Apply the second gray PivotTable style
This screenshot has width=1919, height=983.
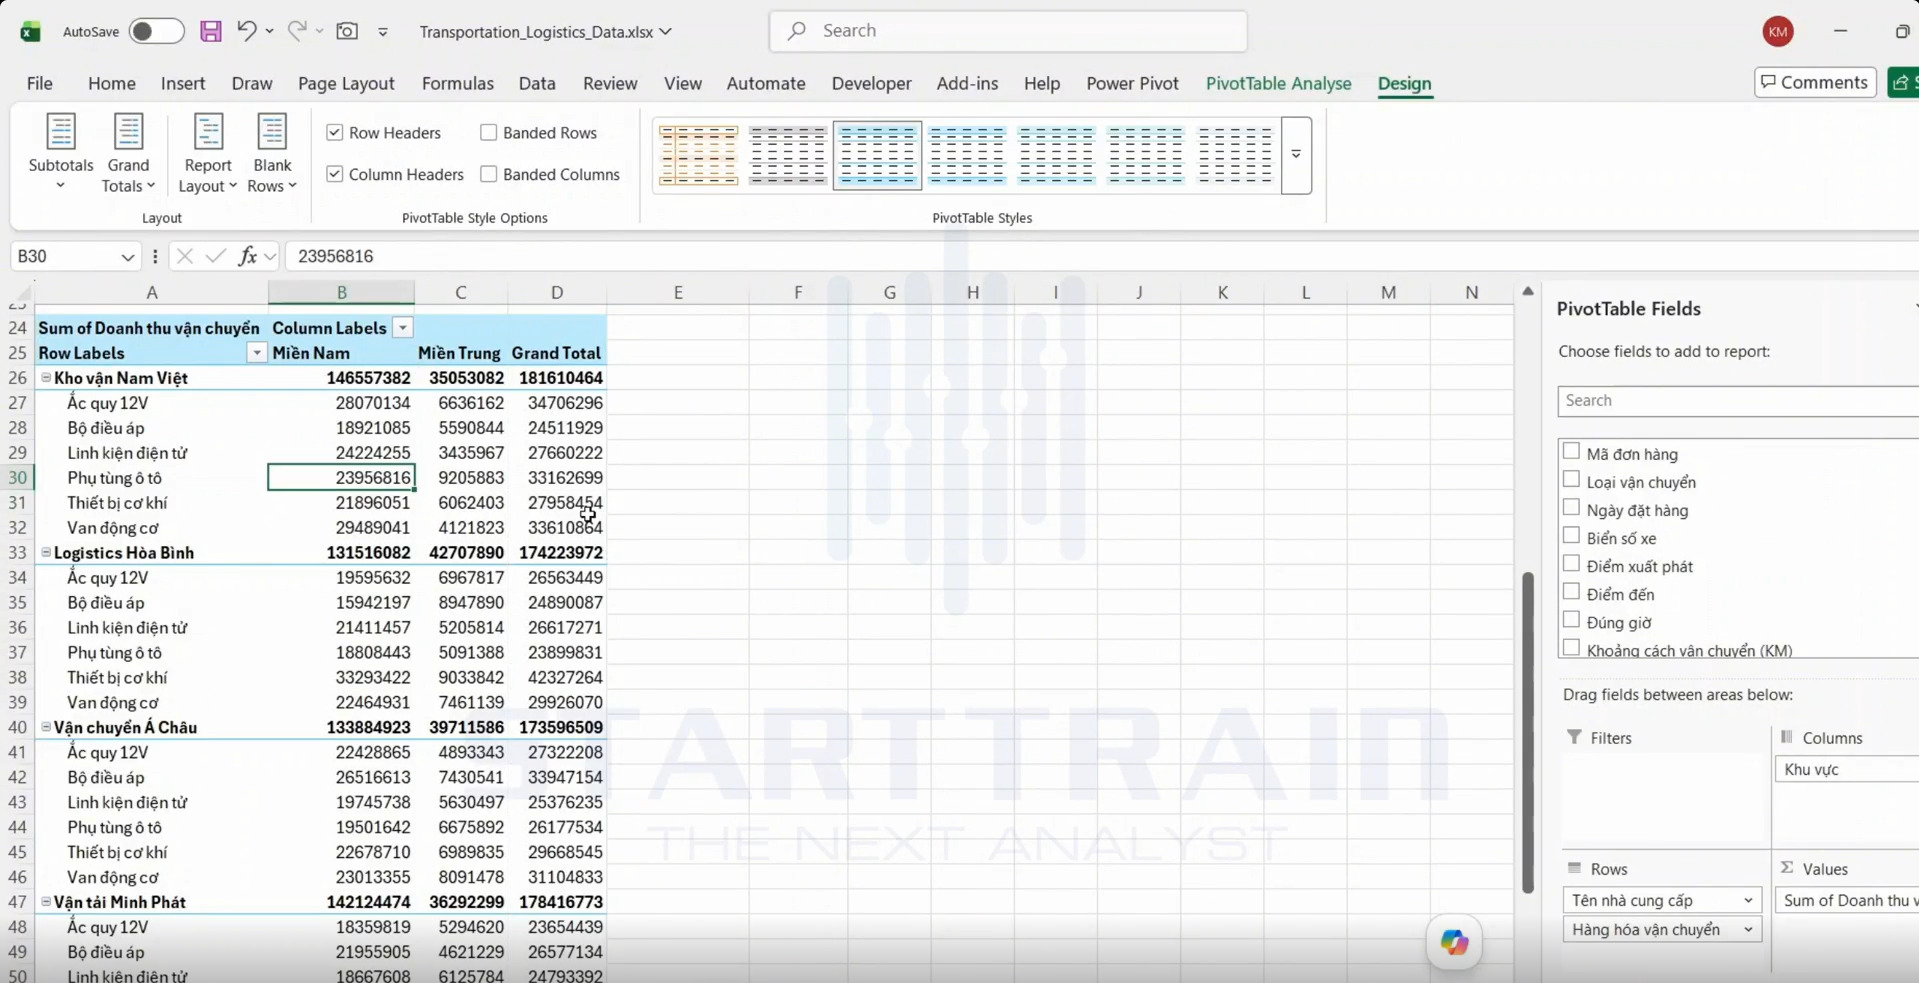(788, 155)
